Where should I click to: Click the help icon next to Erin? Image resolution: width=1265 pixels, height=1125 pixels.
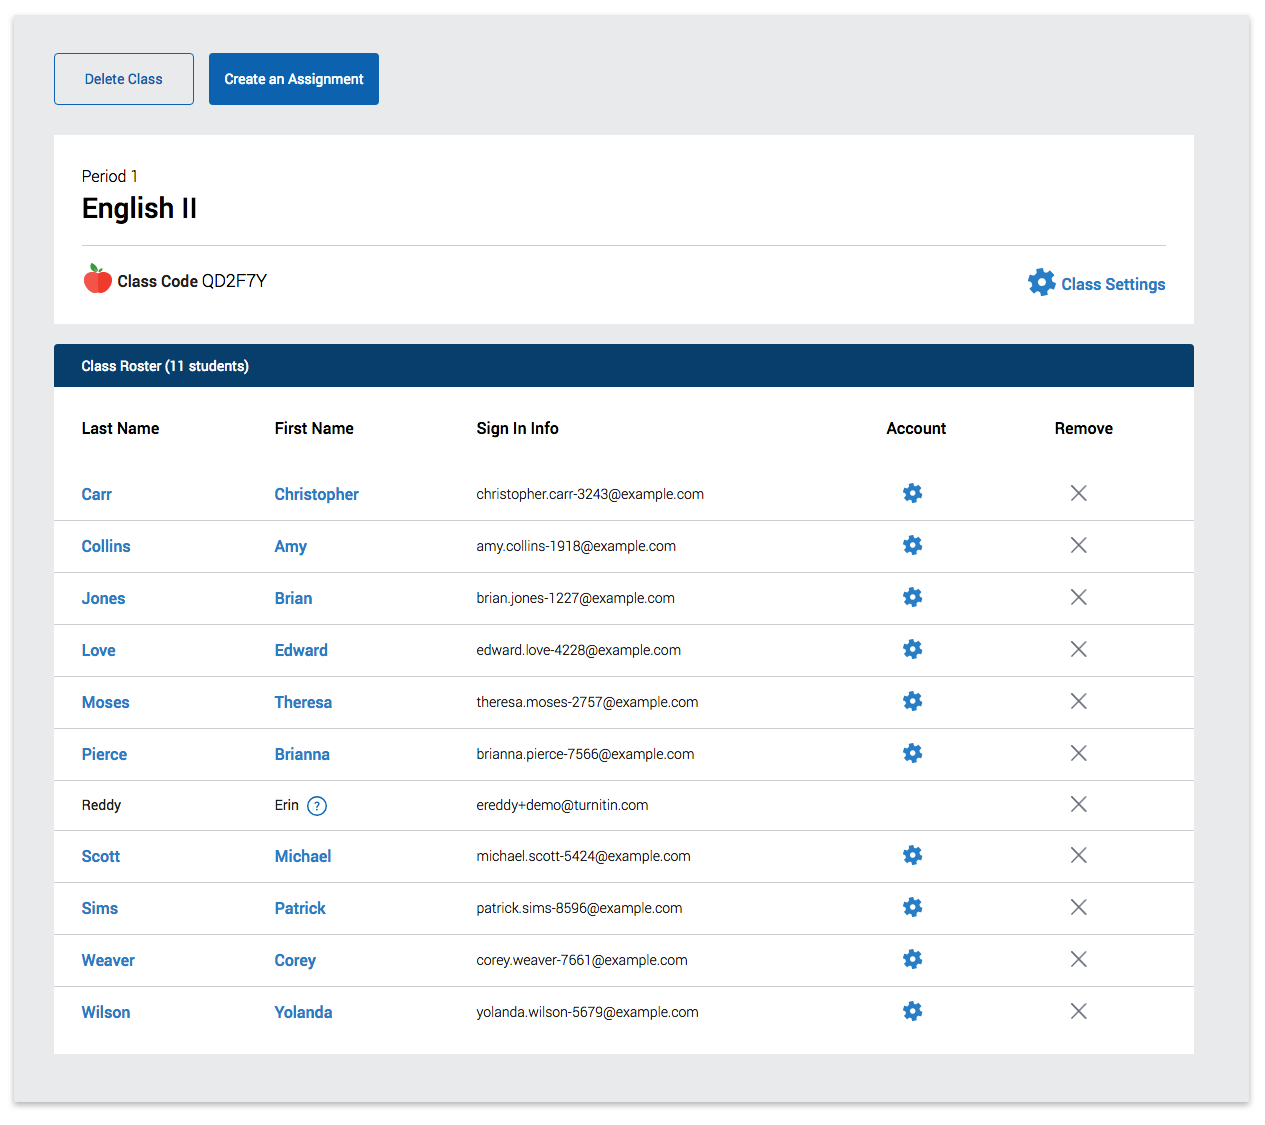click(317, 806)
